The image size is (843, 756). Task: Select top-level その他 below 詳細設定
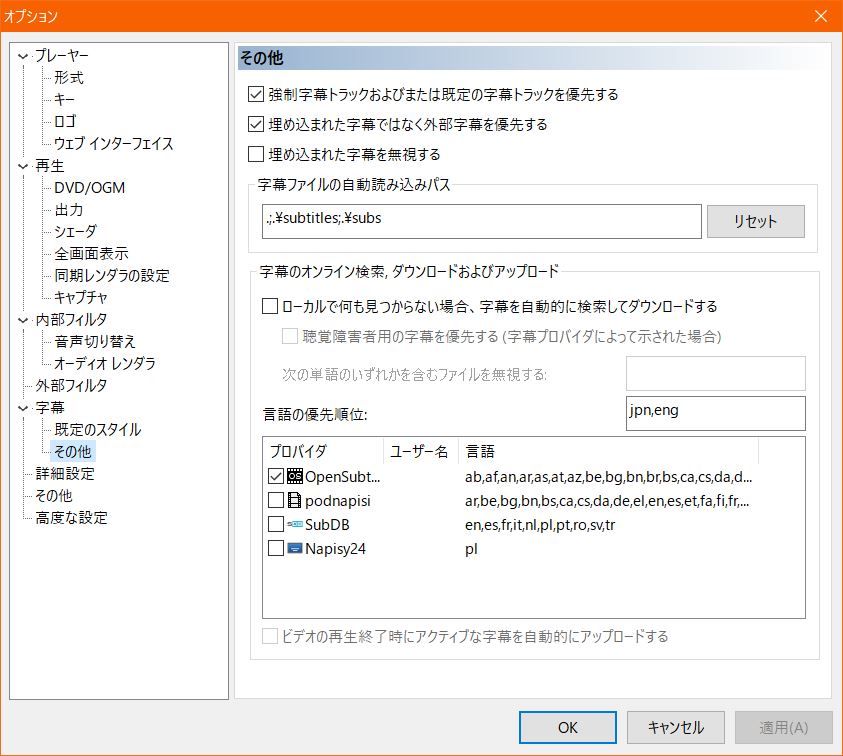click(53, 496)
